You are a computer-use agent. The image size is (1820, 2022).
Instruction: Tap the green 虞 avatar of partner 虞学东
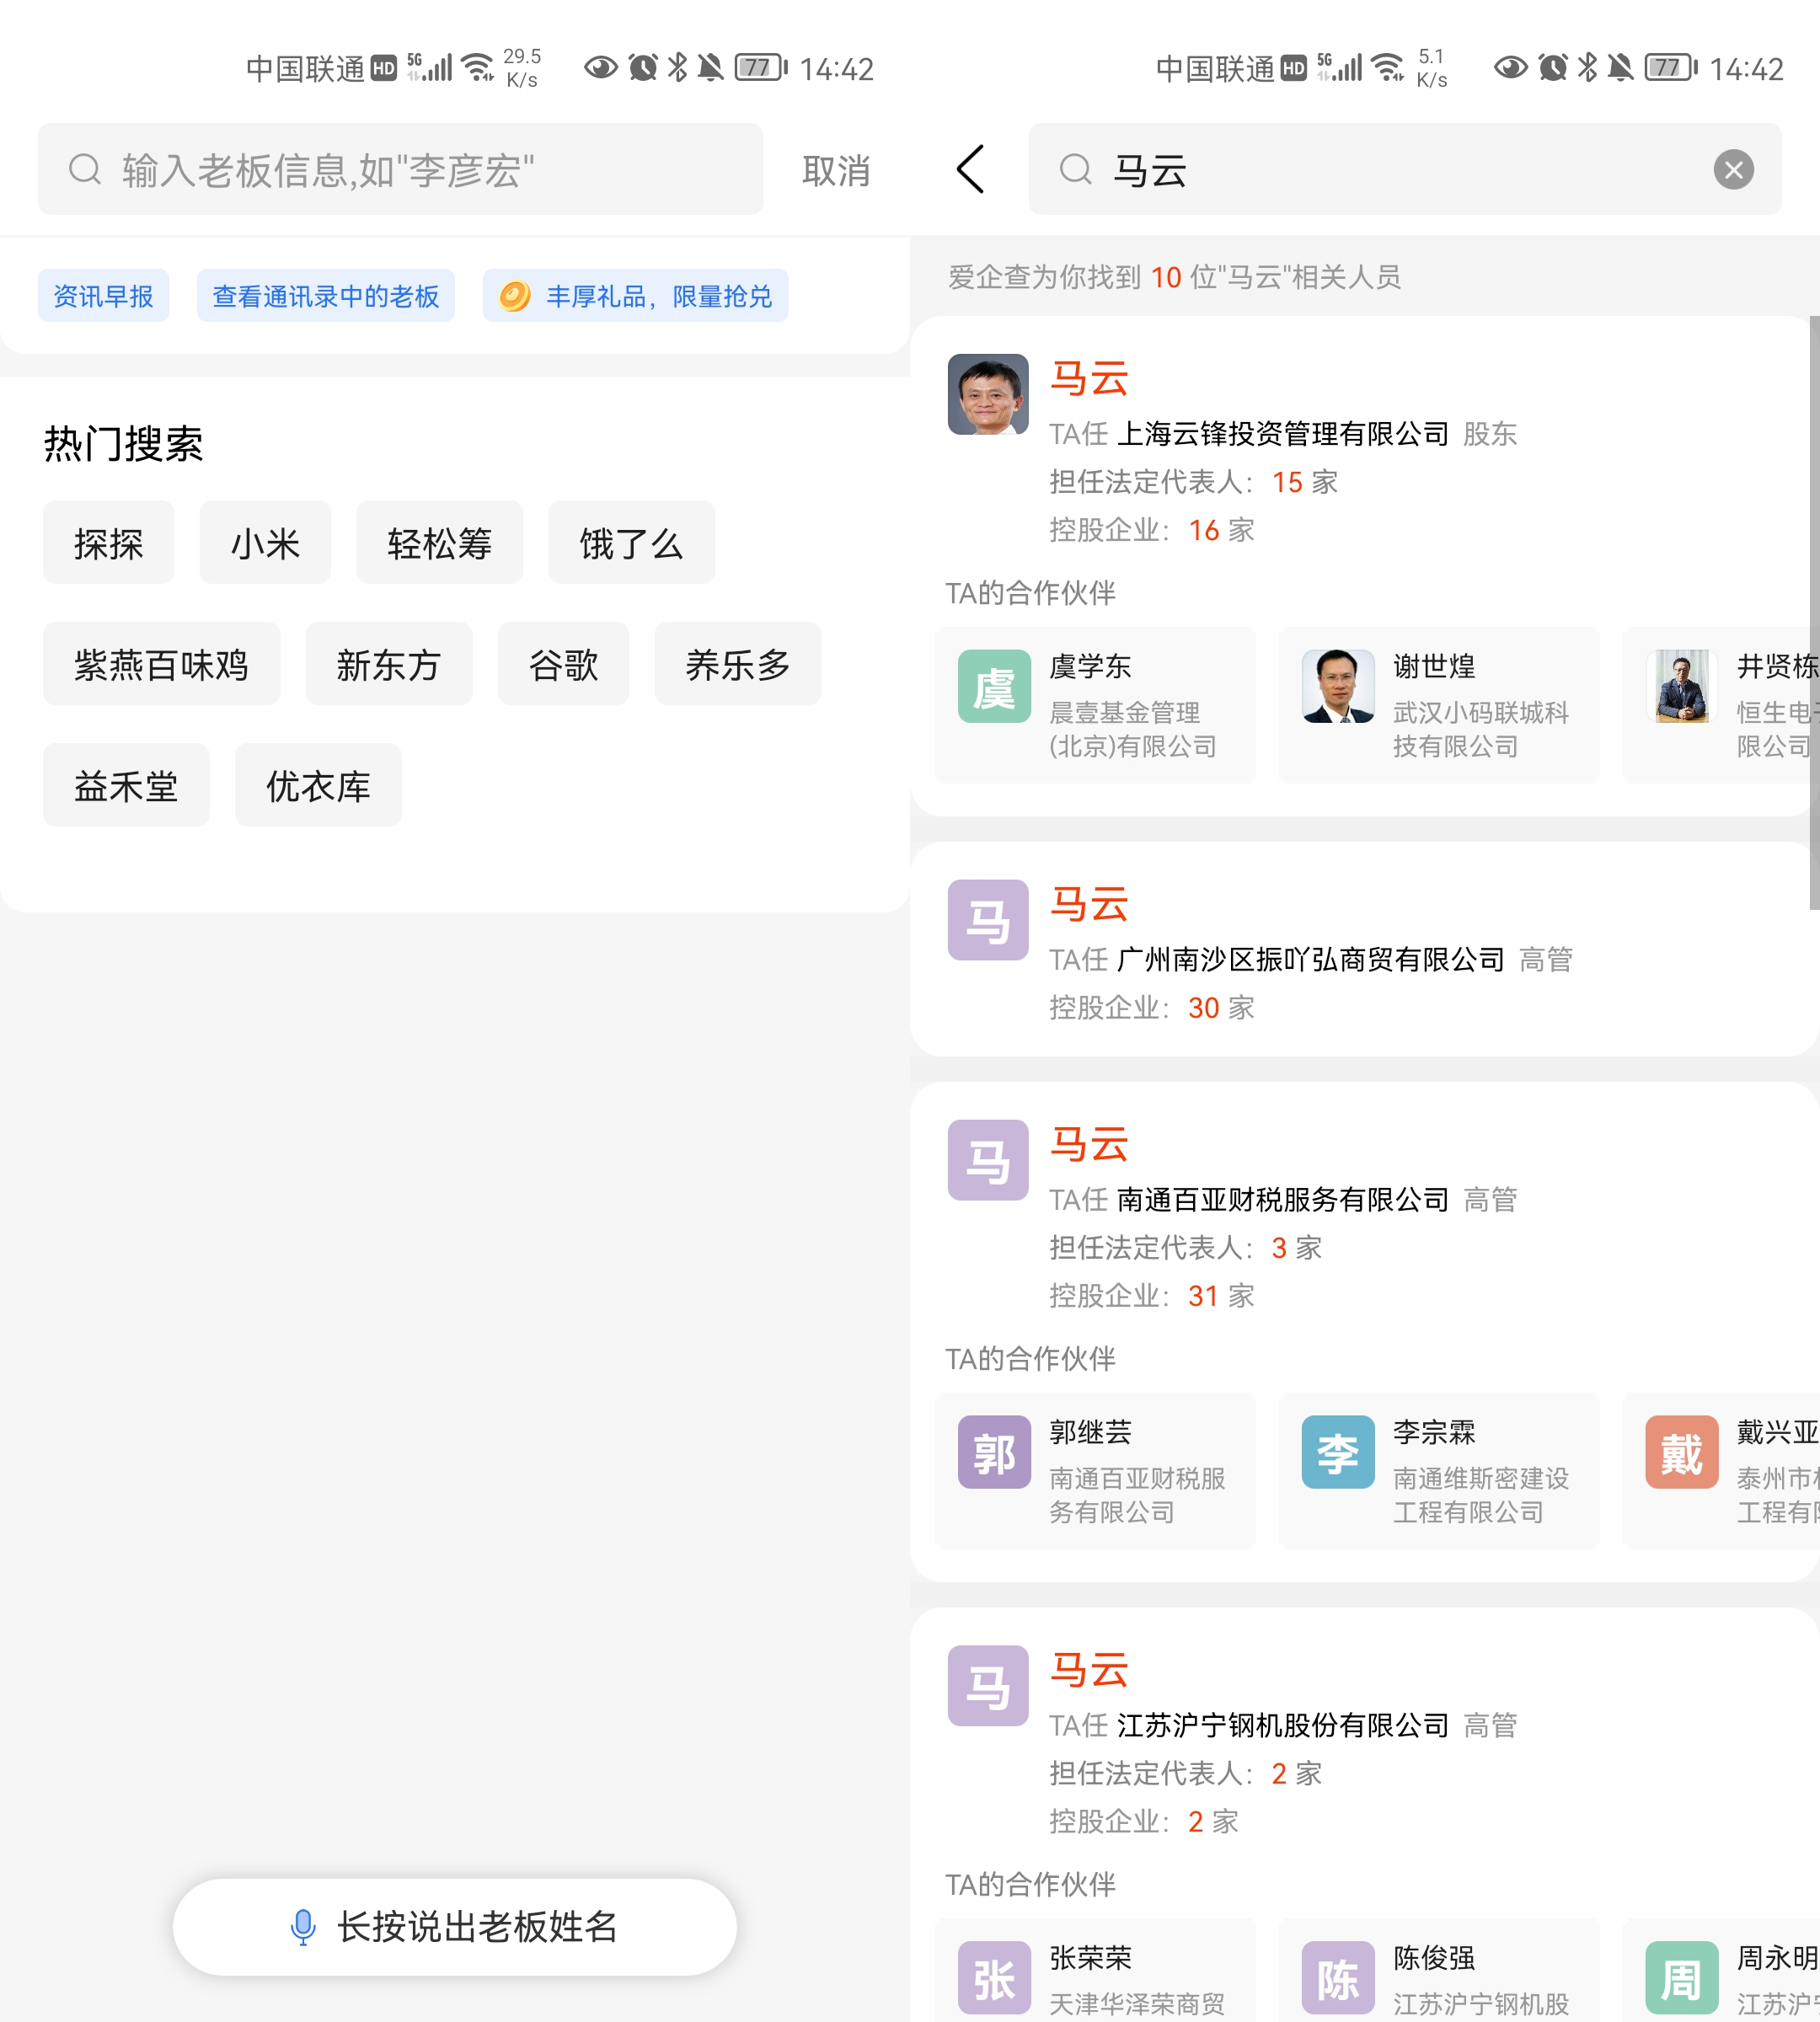[994, 686]
